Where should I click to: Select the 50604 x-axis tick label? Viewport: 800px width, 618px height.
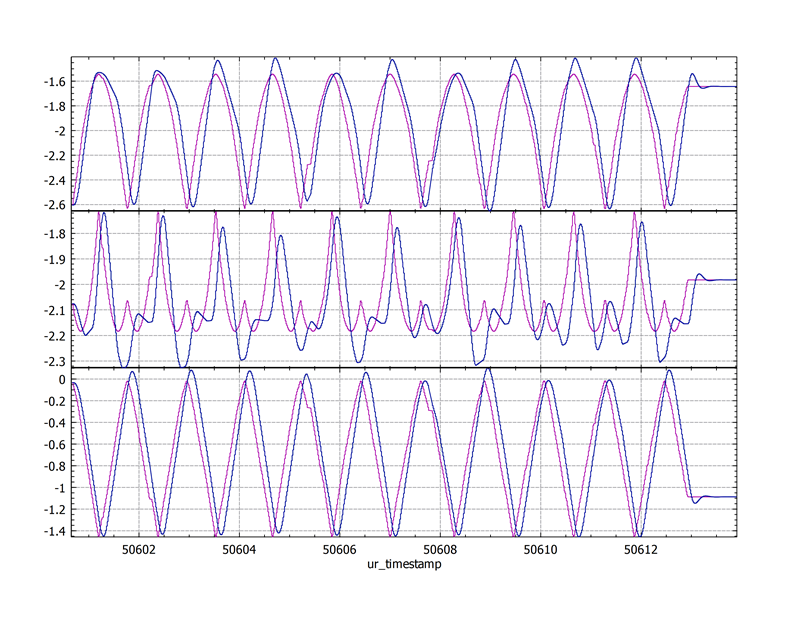coord(239,550)
